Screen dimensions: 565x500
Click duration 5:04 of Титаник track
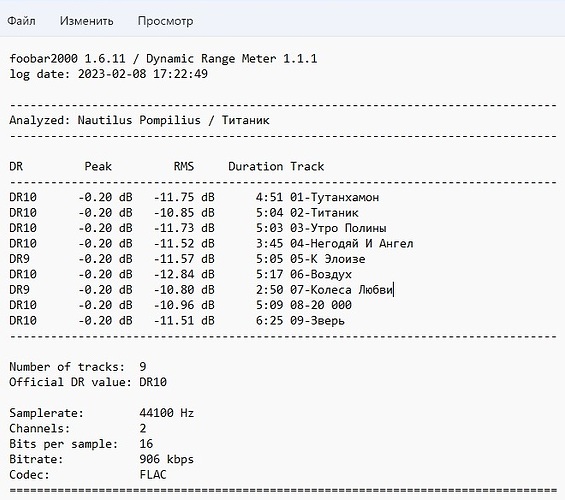click(270, 213)
